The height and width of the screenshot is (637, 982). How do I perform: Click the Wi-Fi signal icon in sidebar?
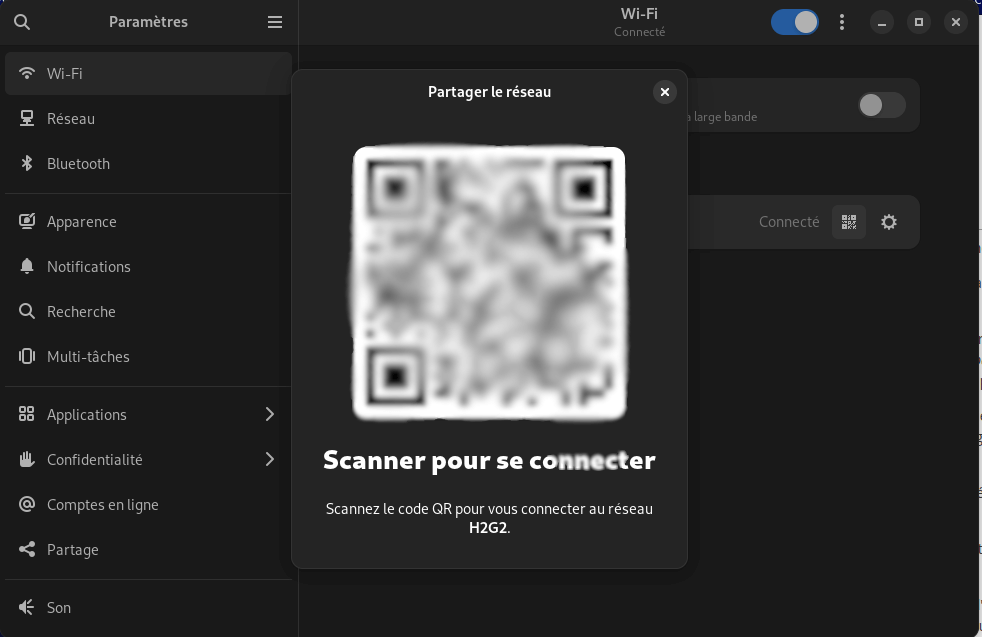pyautogui.click(x=26, y=73)
